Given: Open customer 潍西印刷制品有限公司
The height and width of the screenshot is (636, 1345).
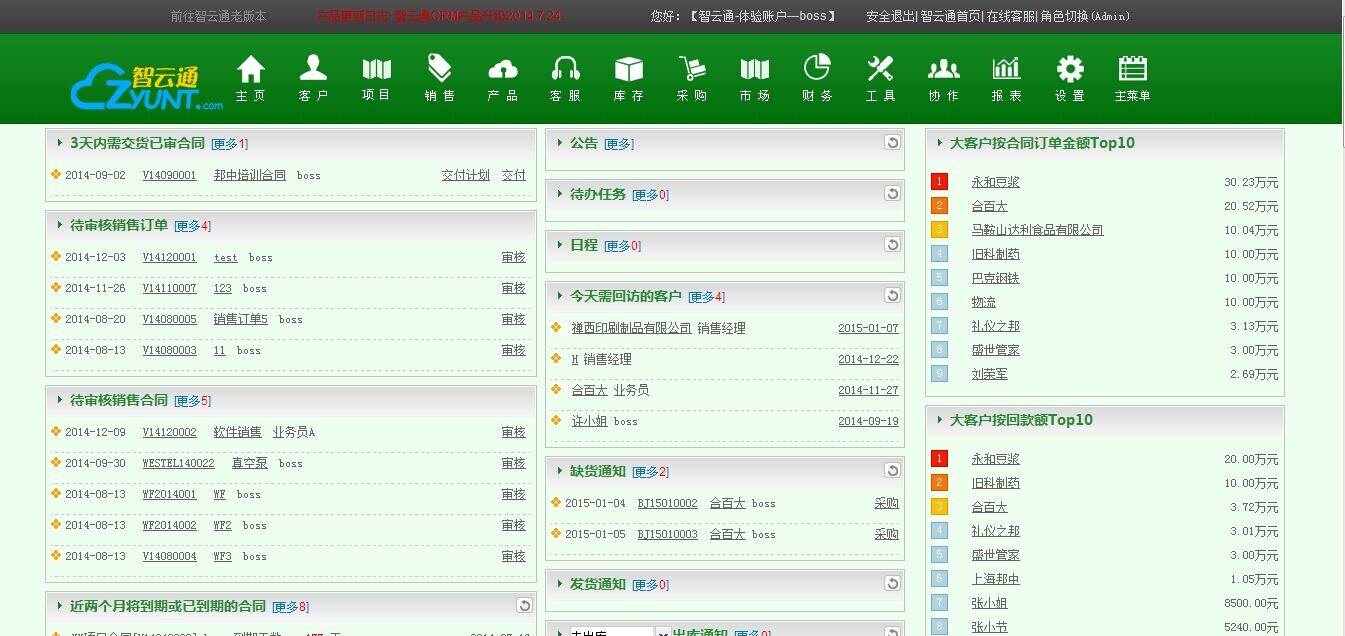Looking at the screenshot, I should pyautogui.click(x=631, y=328).
